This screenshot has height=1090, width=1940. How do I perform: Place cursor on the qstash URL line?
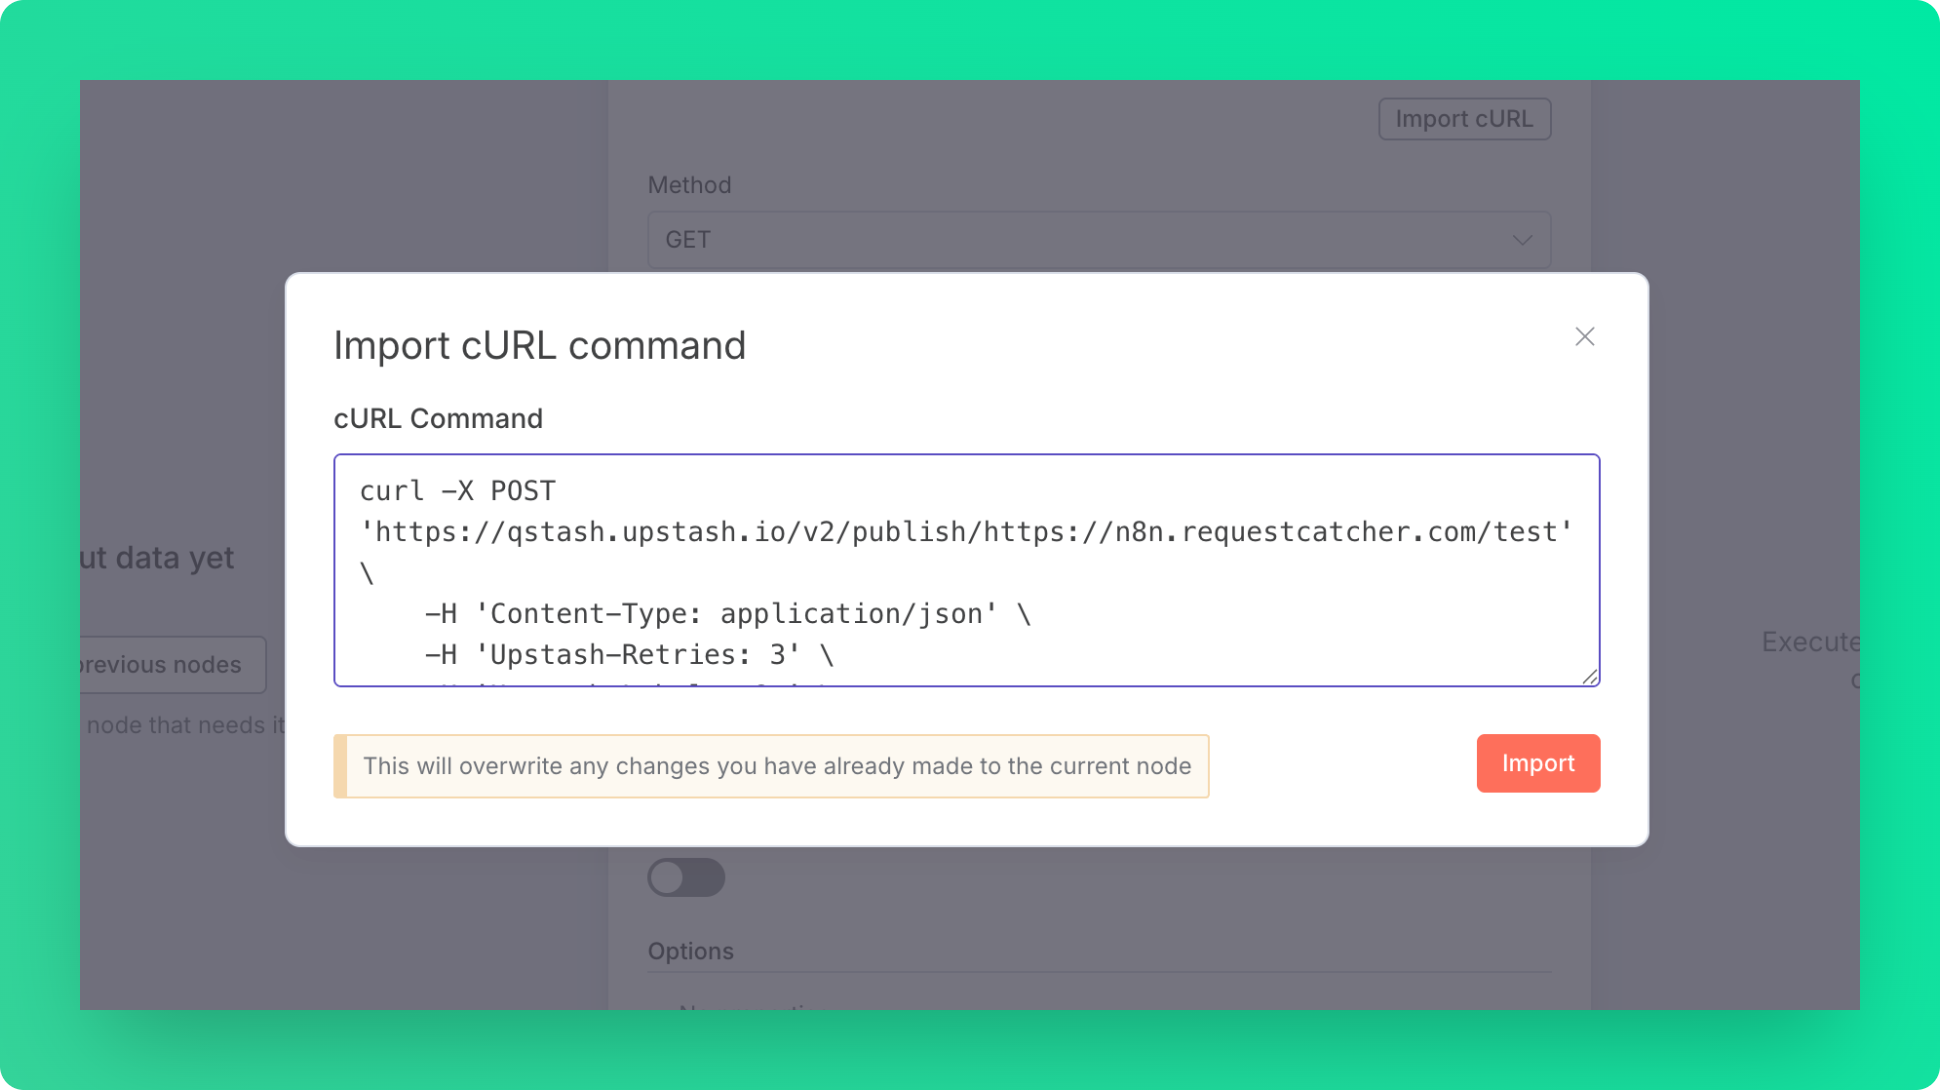(x=965, y=532)
